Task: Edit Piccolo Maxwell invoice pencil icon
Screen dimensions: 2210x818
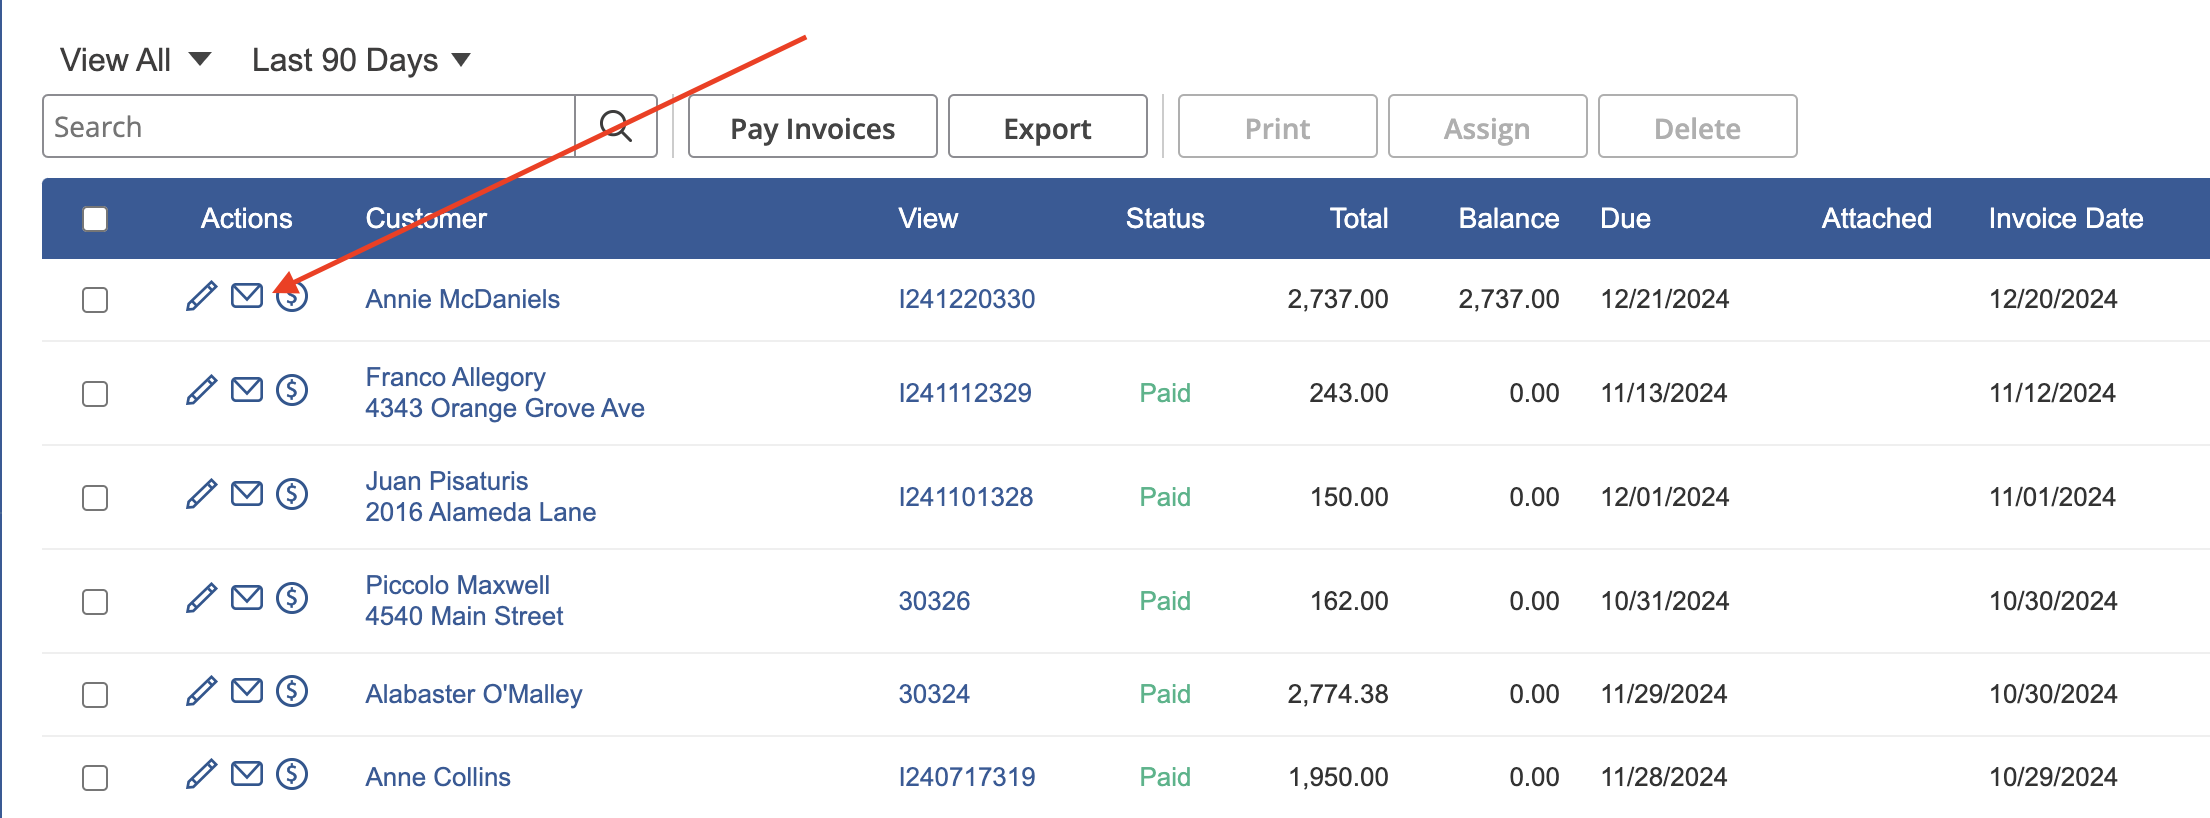Action: [x=201, y=598]
